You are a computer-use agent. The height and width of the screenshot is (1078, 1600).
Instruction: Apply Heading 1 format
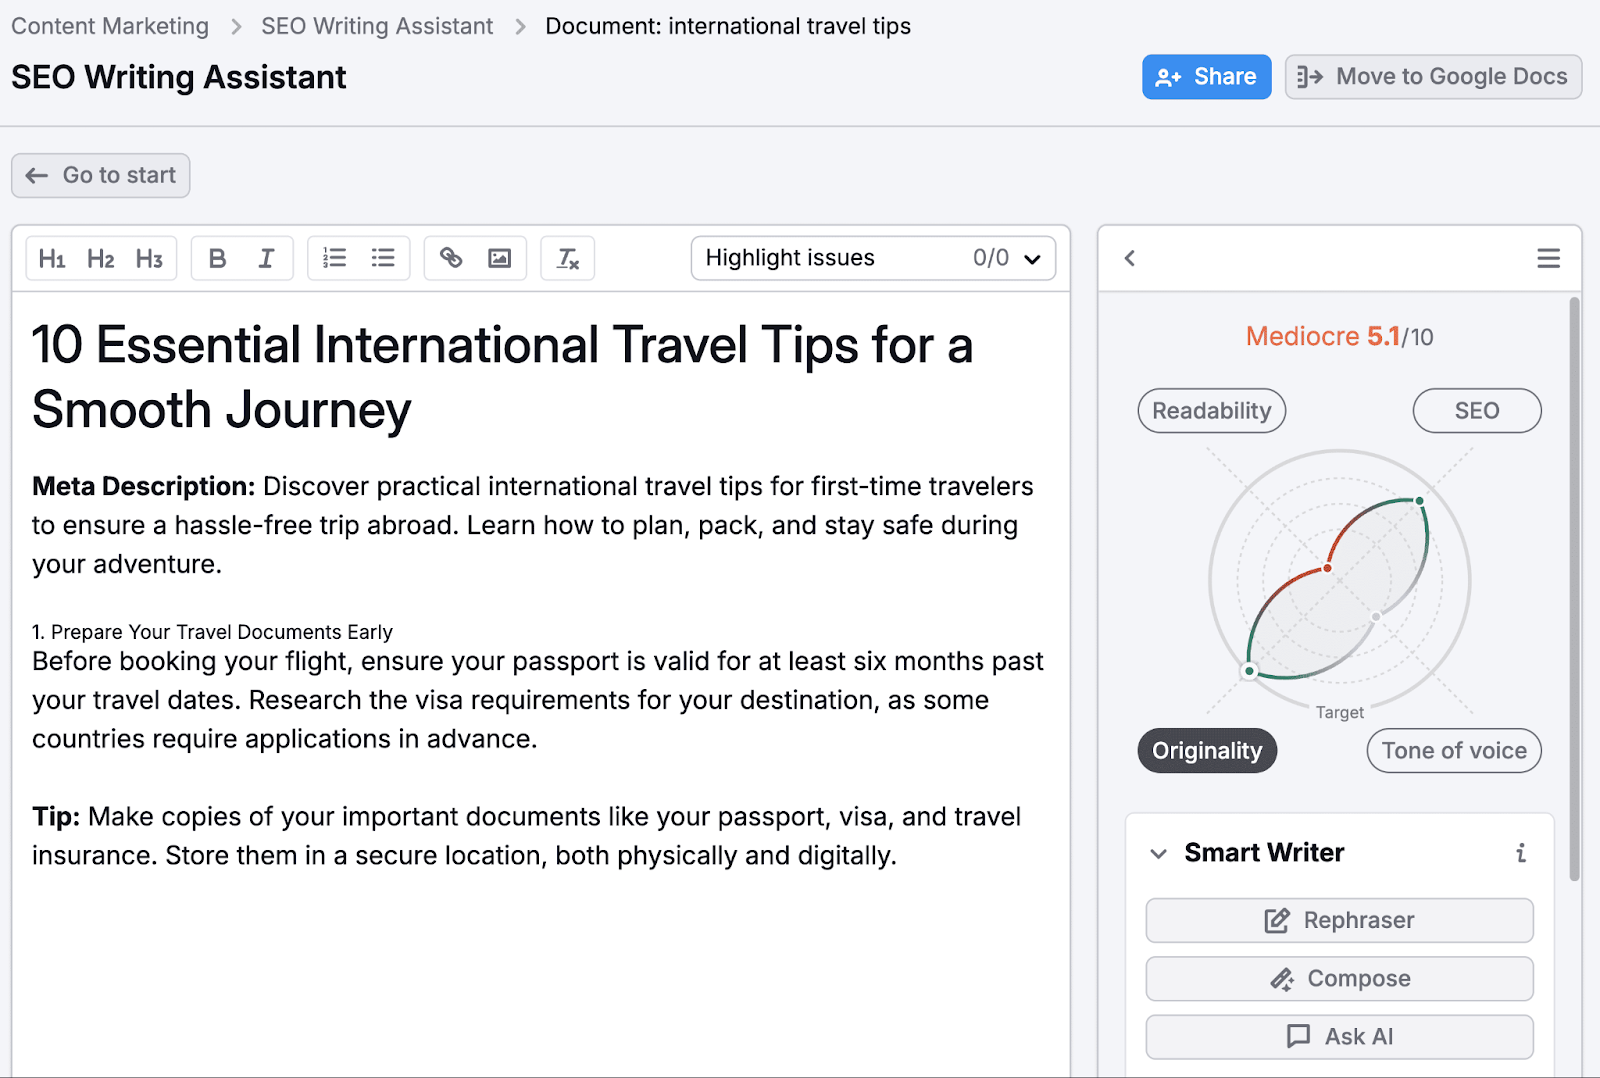(x=52, y=259)
